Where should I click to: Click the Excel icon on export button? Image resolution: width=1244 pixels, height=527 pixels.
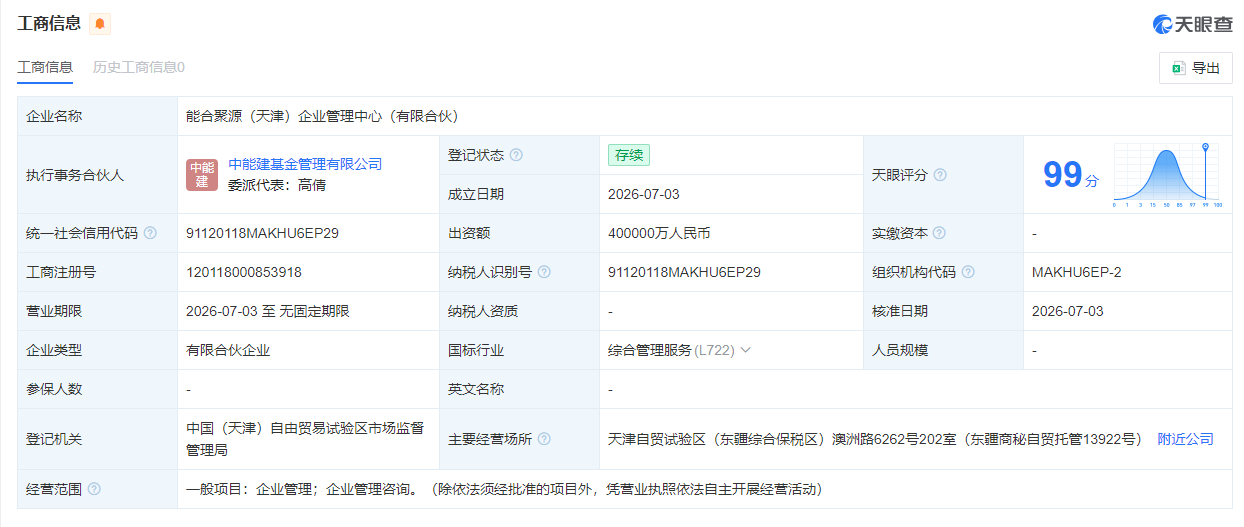[1178, 68]
